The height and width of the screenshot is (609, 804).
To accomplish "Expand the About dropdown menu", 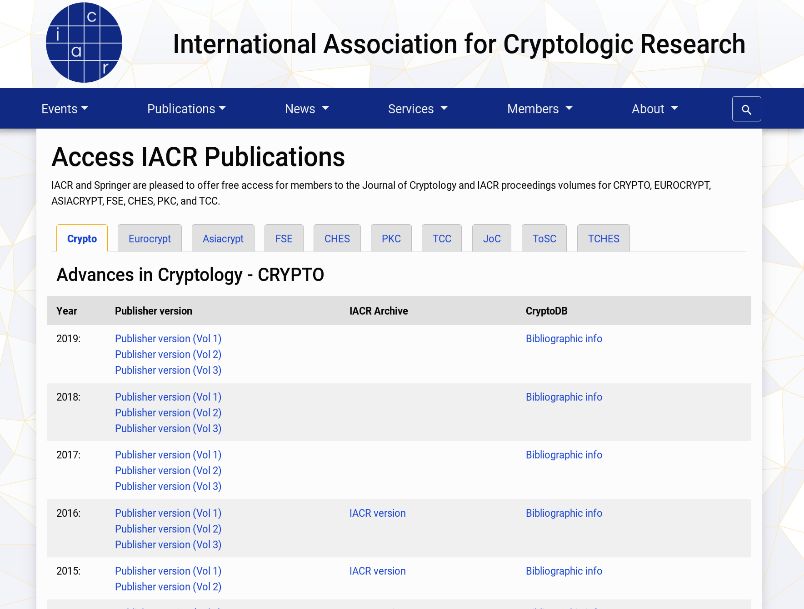I will (x=654, y=109).
